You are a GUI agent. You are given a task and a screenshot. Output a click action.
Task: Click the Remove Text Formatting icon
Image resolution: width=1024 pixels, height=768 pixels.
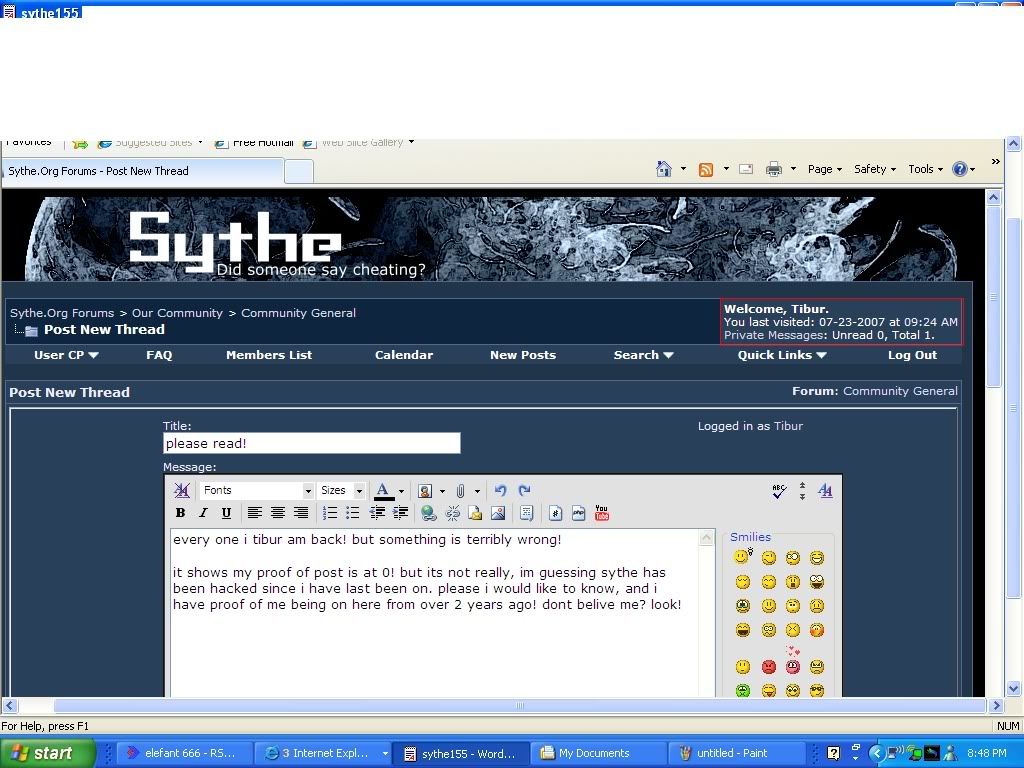point(182,490)
